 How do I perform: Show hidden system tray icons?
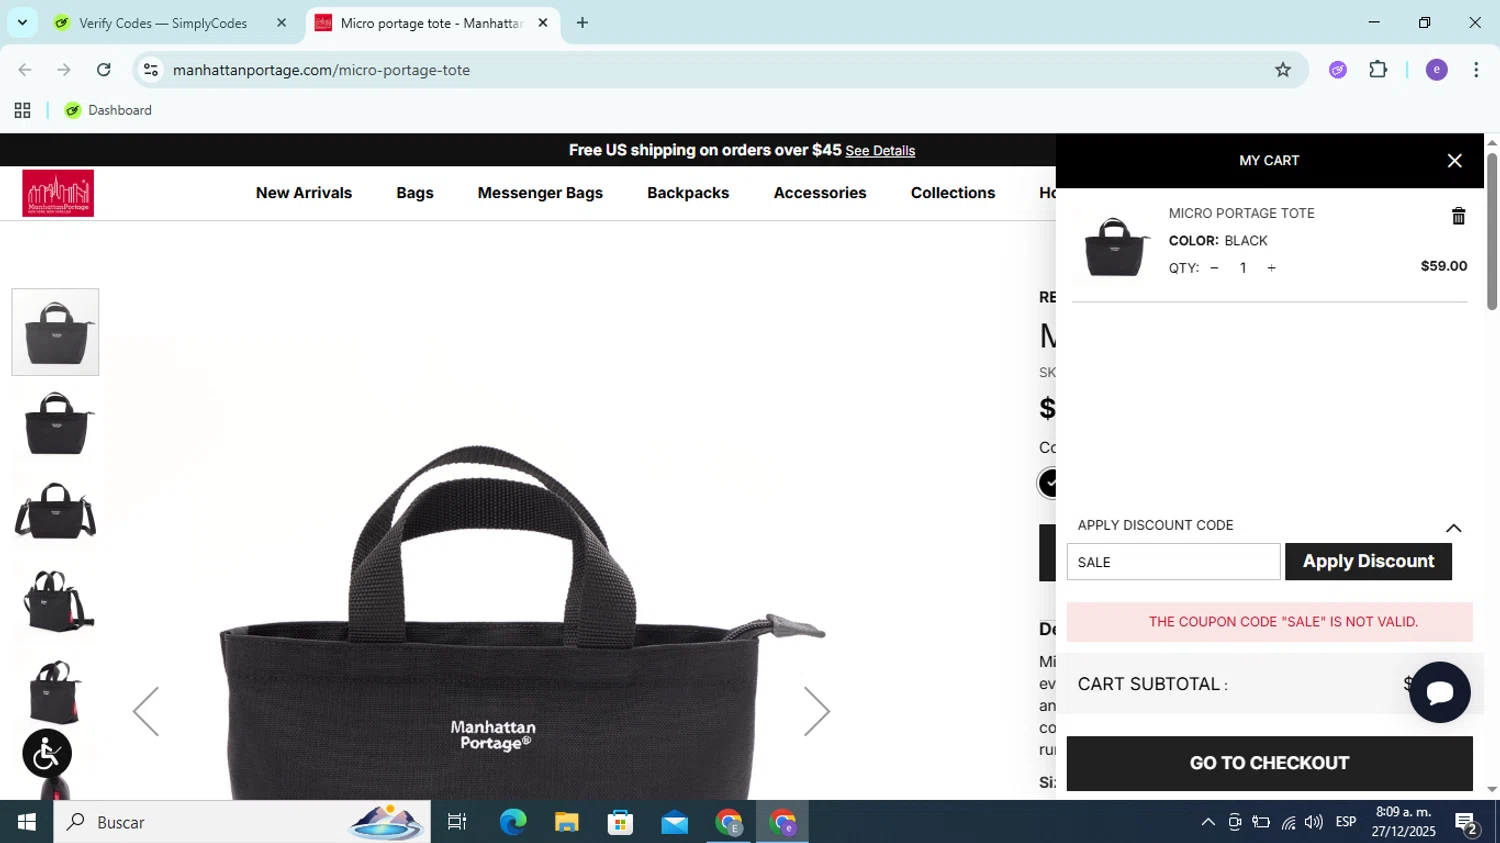1208,822
